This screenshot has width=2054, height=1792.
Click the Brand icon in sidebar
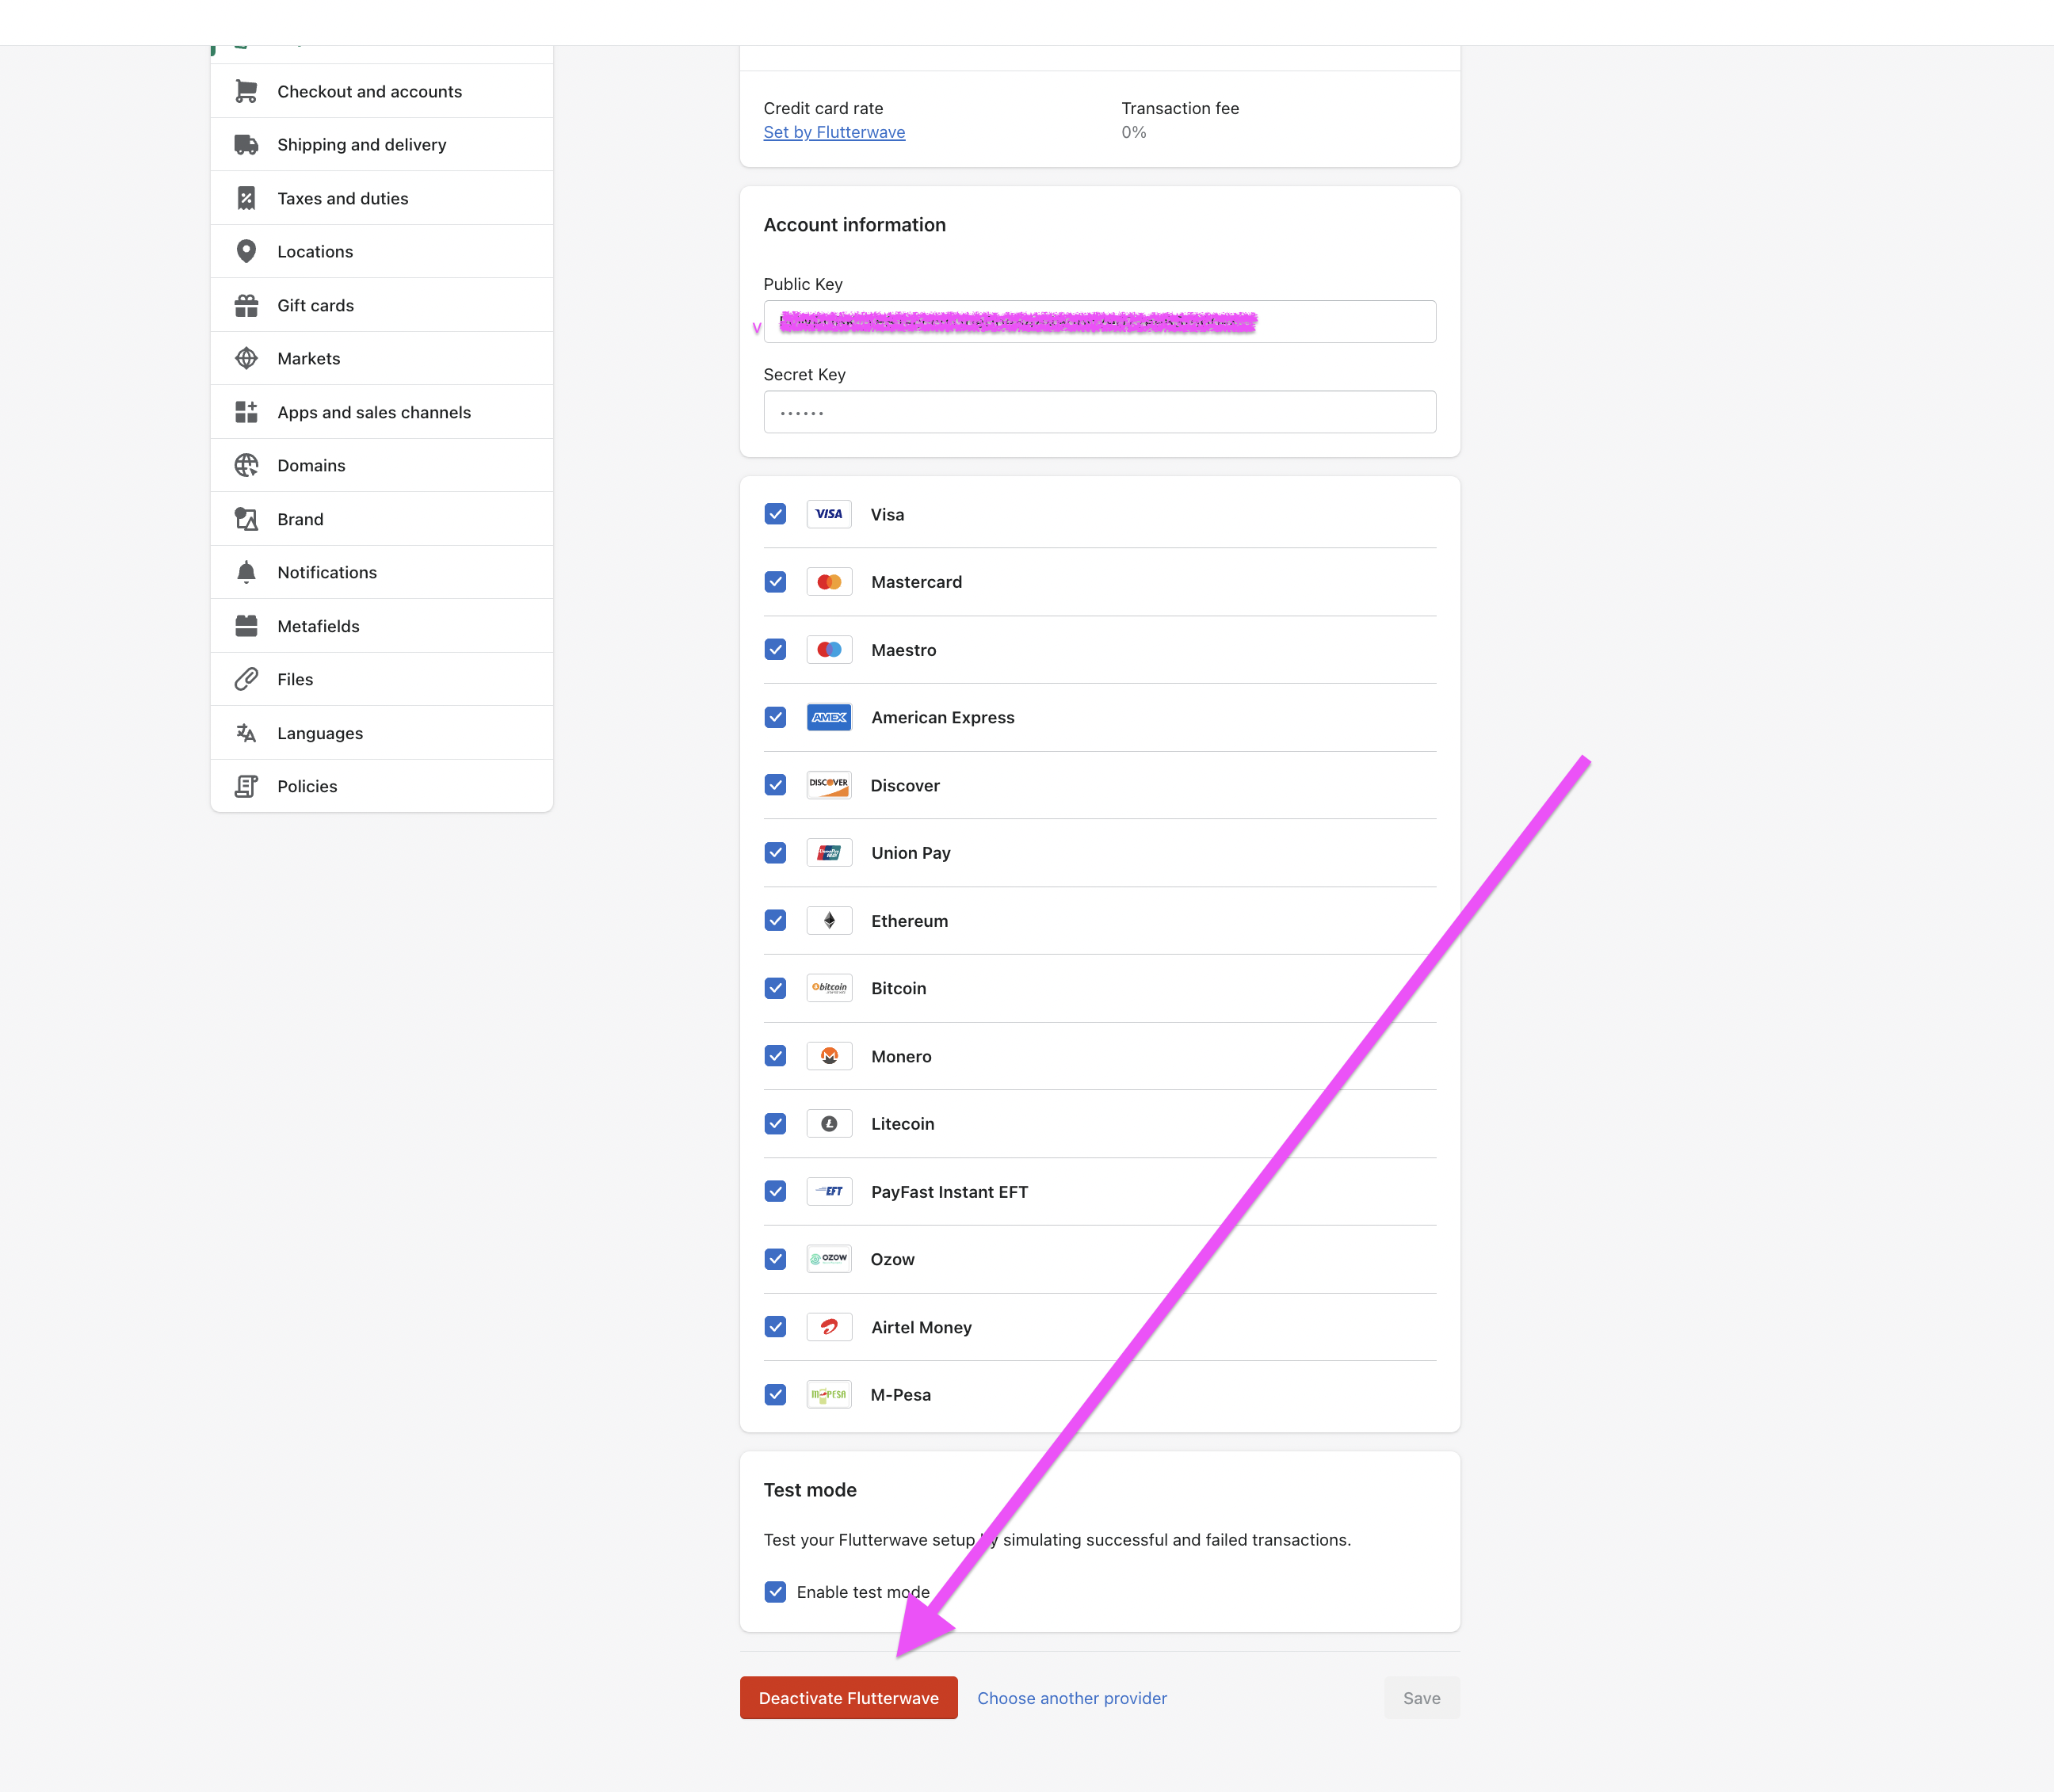coord(246,519)
